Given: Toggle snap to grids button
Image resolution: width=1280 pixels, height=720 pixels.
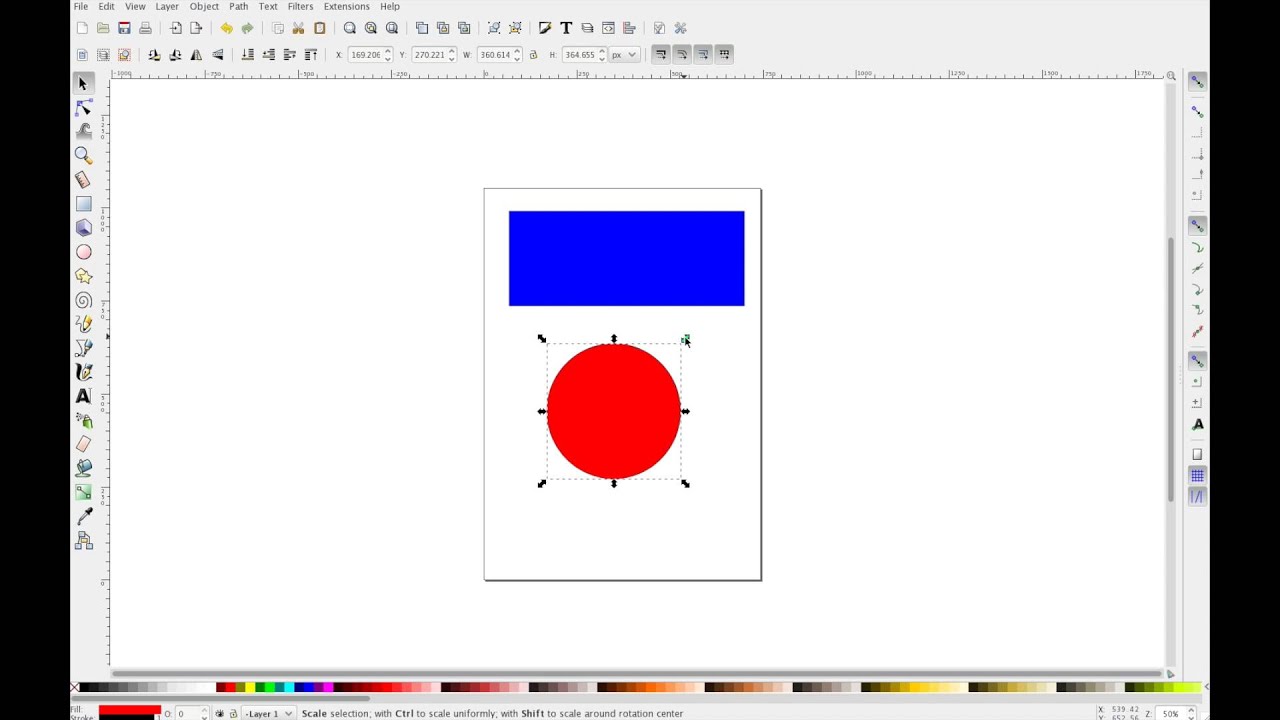Looking at the screenshot, I should point(1197,476).
